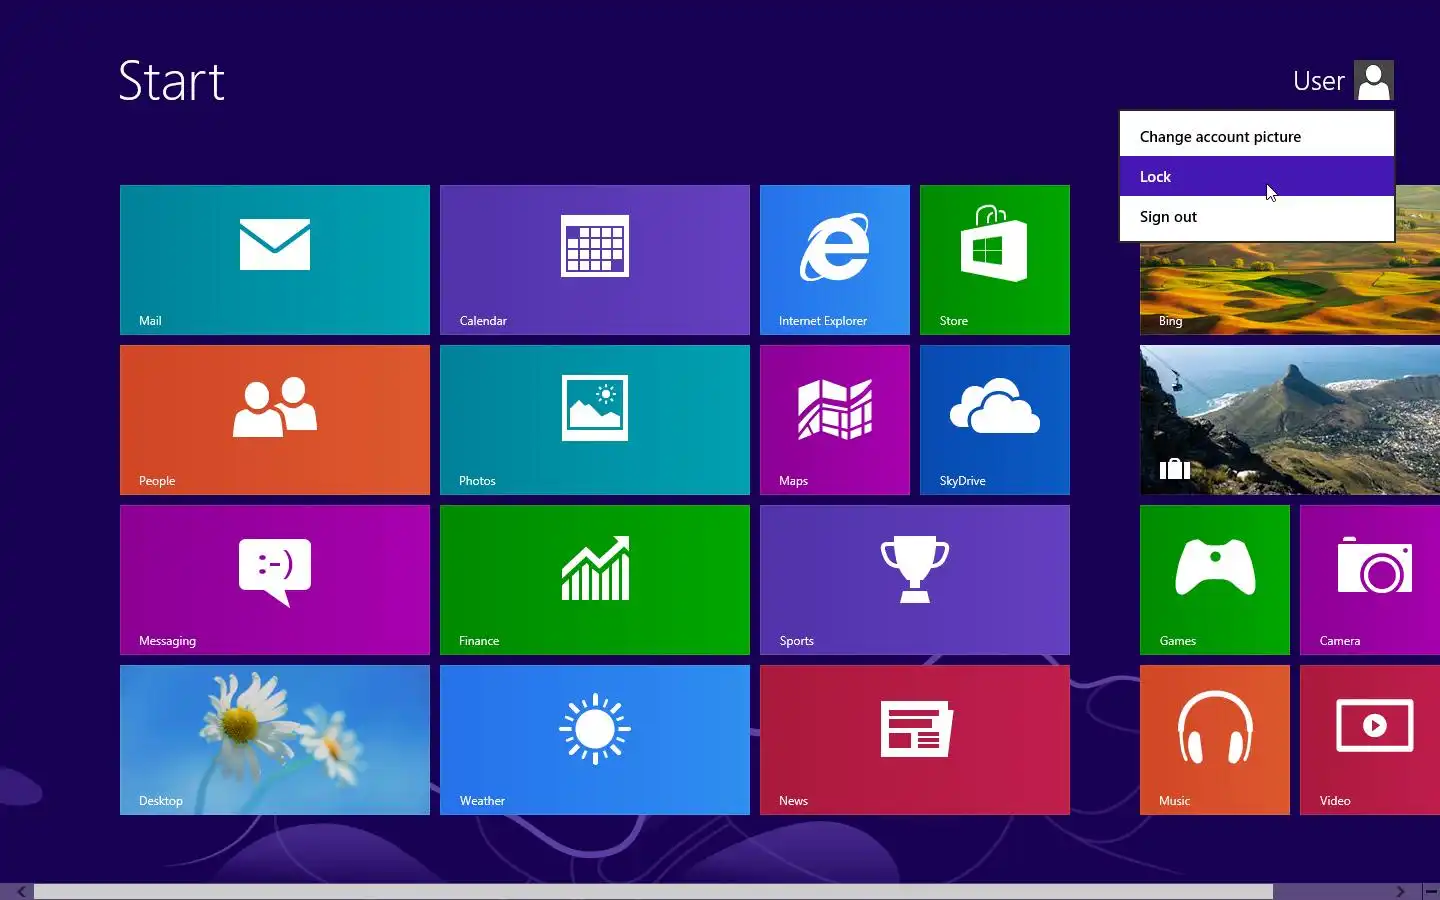Open the Finance tile

coord(595,580)
